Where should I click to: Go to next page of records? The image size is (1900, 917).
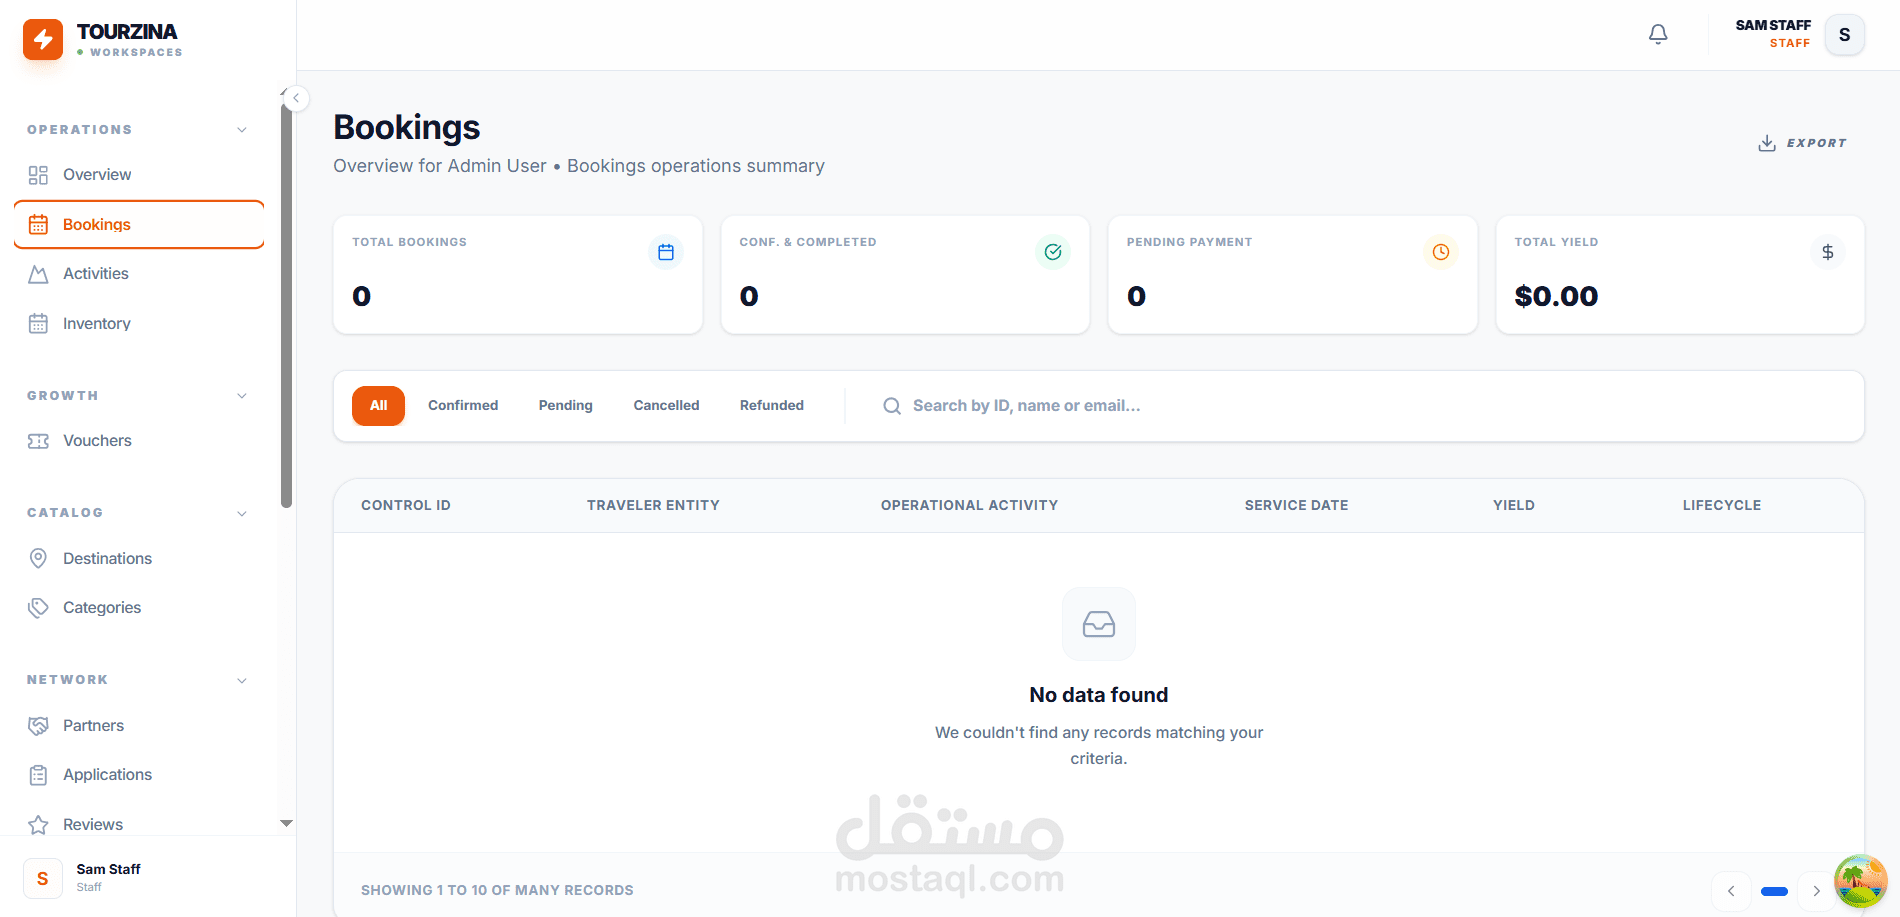click(x=1816, y=891)
